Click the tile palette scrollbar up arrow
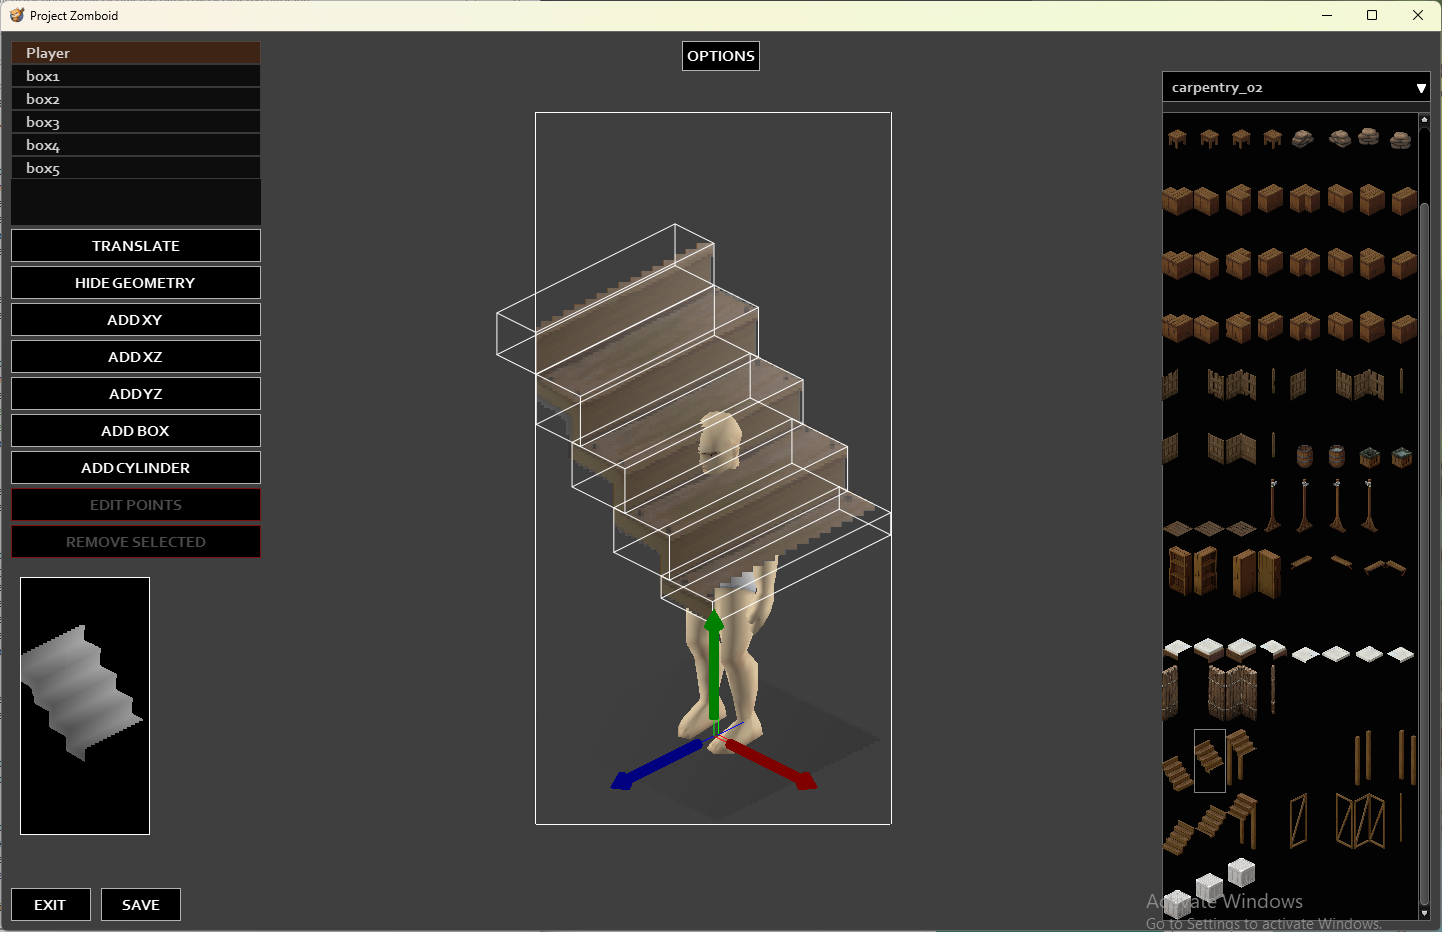The height and width of the screenshot is (938, 1450). [1424, 119]
